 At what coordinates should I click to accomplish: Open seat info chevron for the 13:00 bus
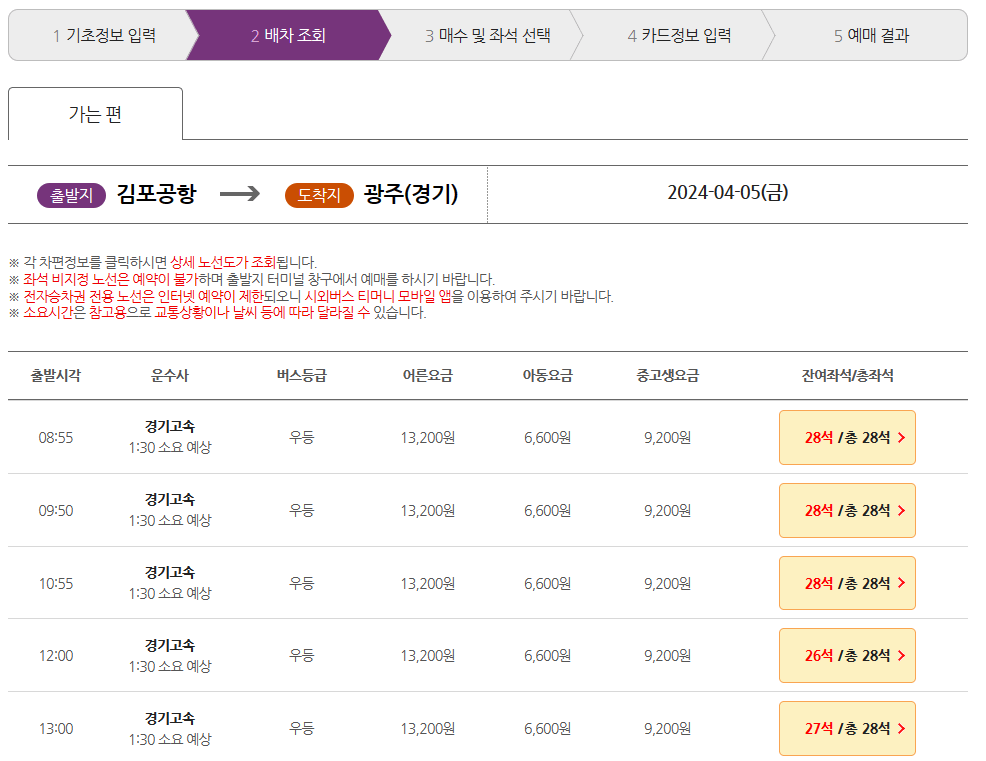tap(903, 728)
